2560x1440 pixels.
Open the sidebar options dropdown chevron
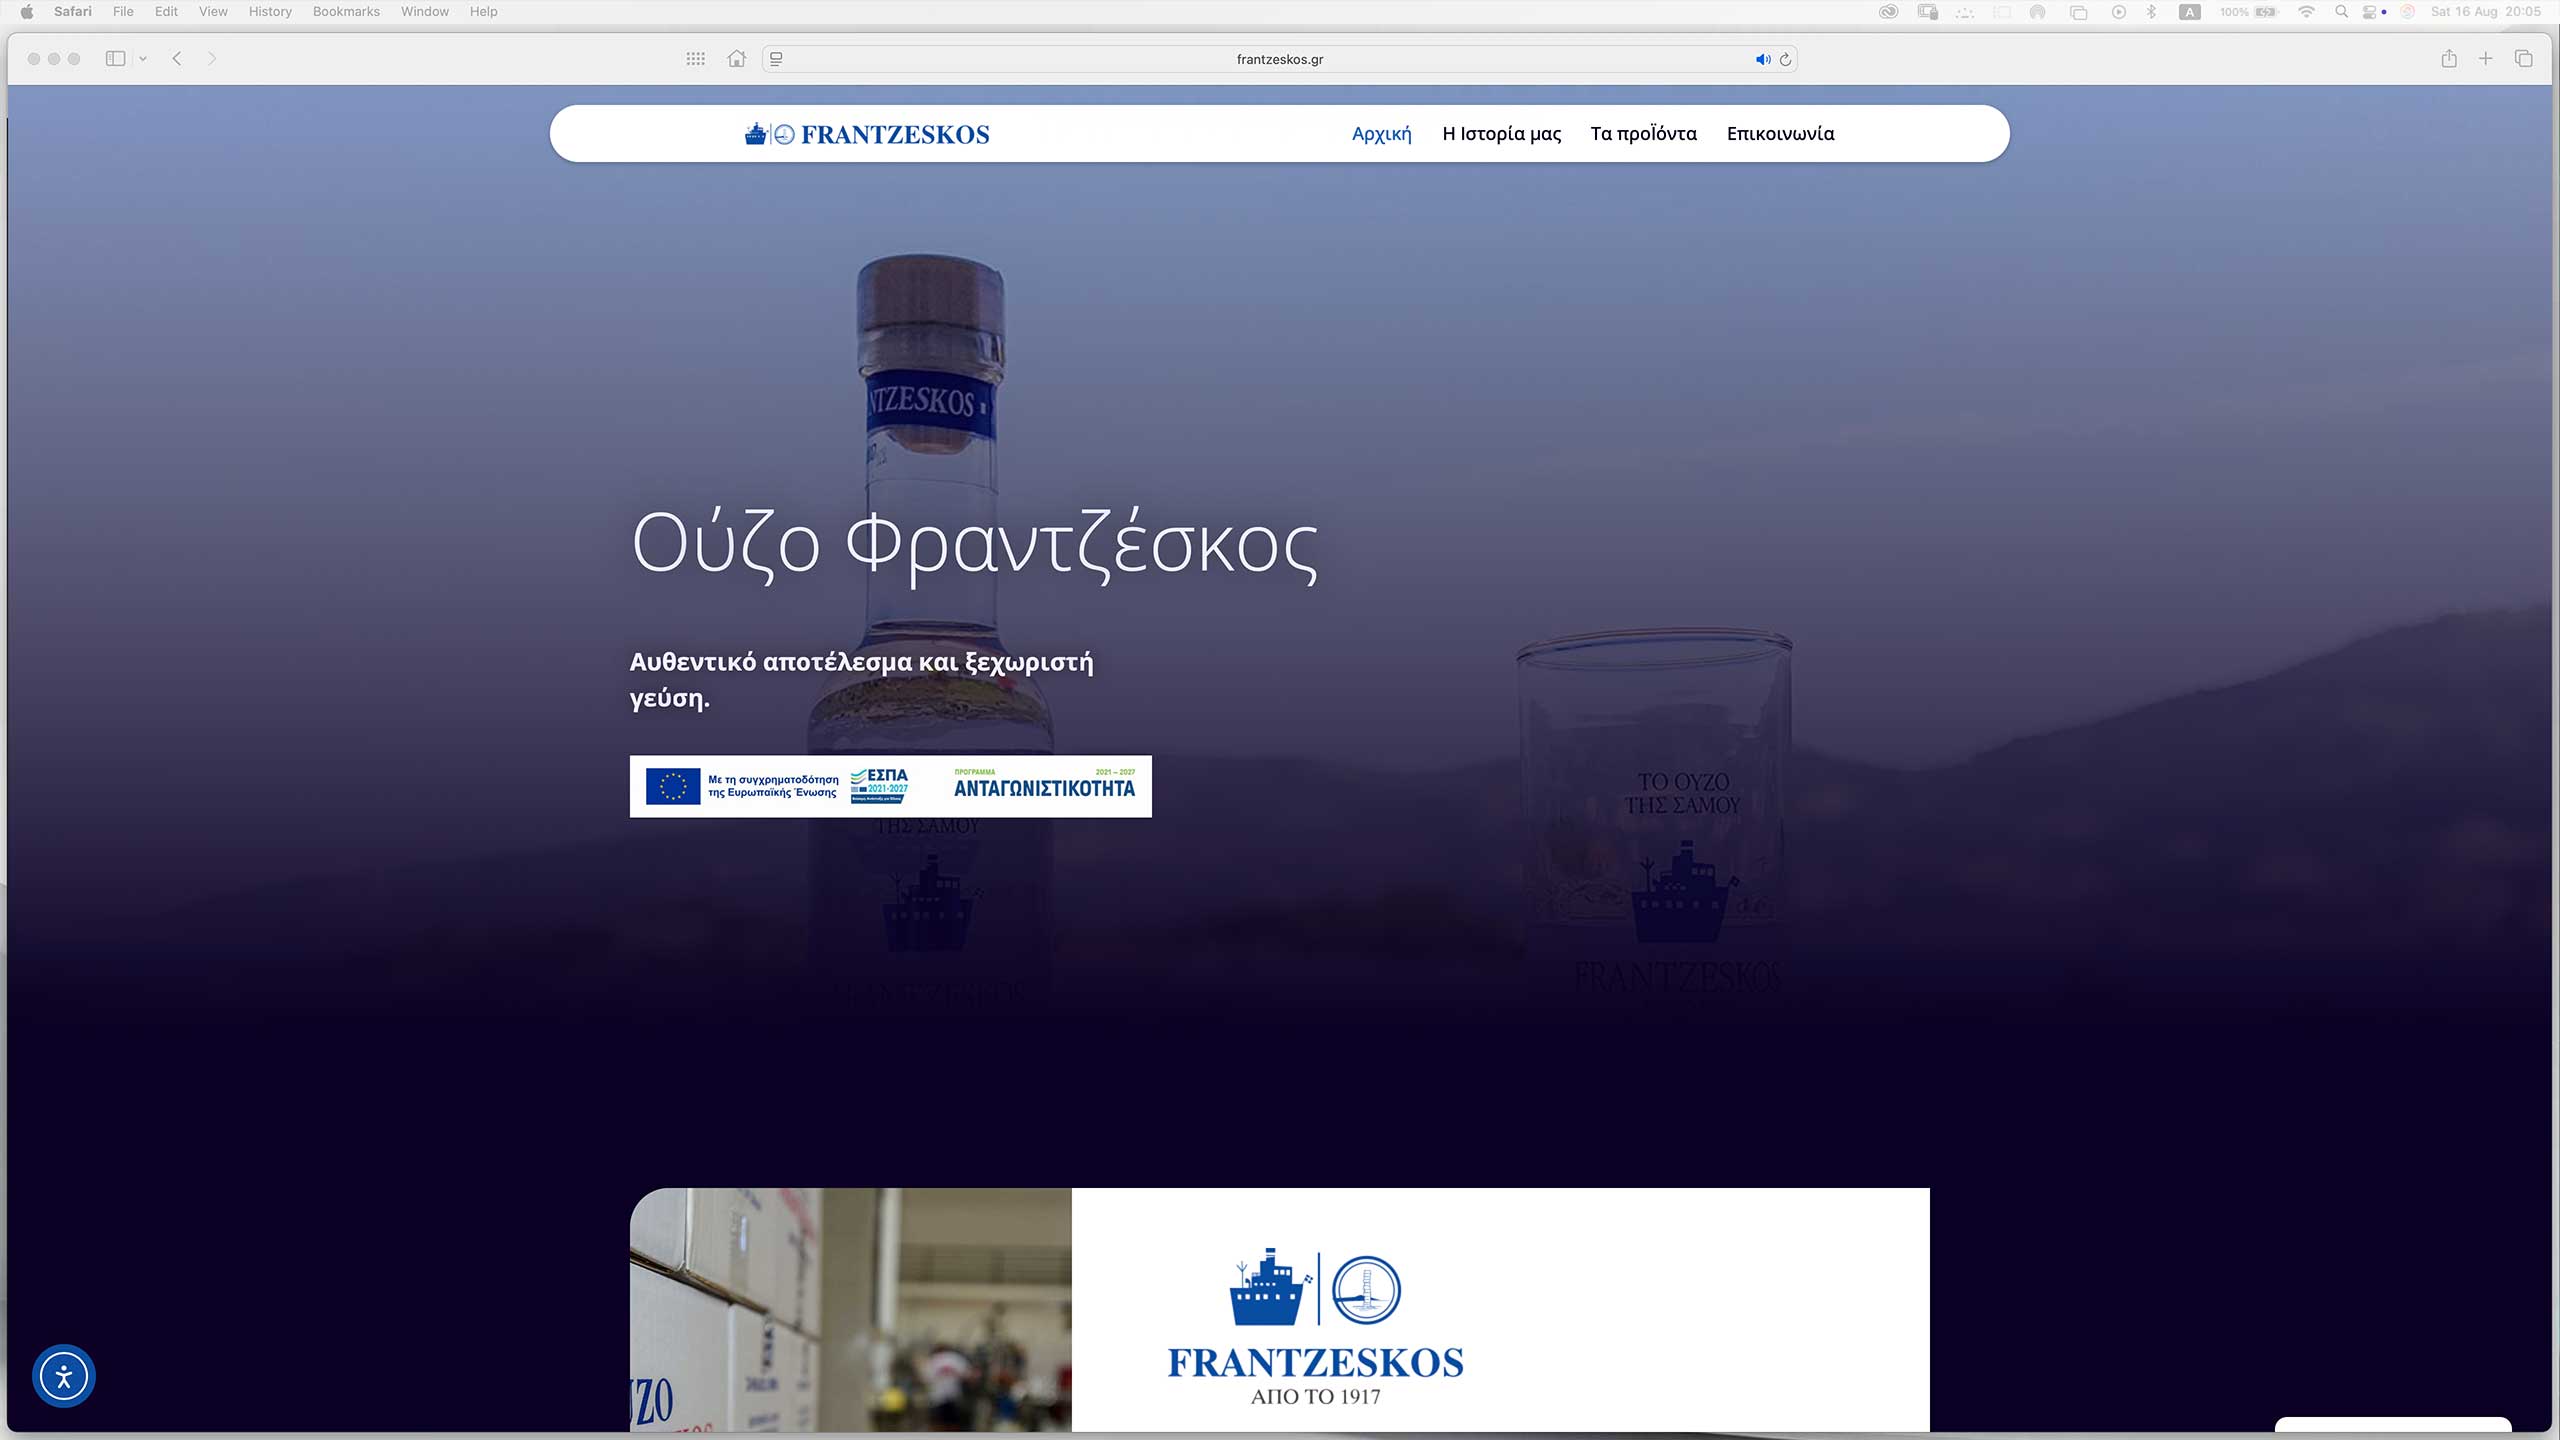point(143,59)
